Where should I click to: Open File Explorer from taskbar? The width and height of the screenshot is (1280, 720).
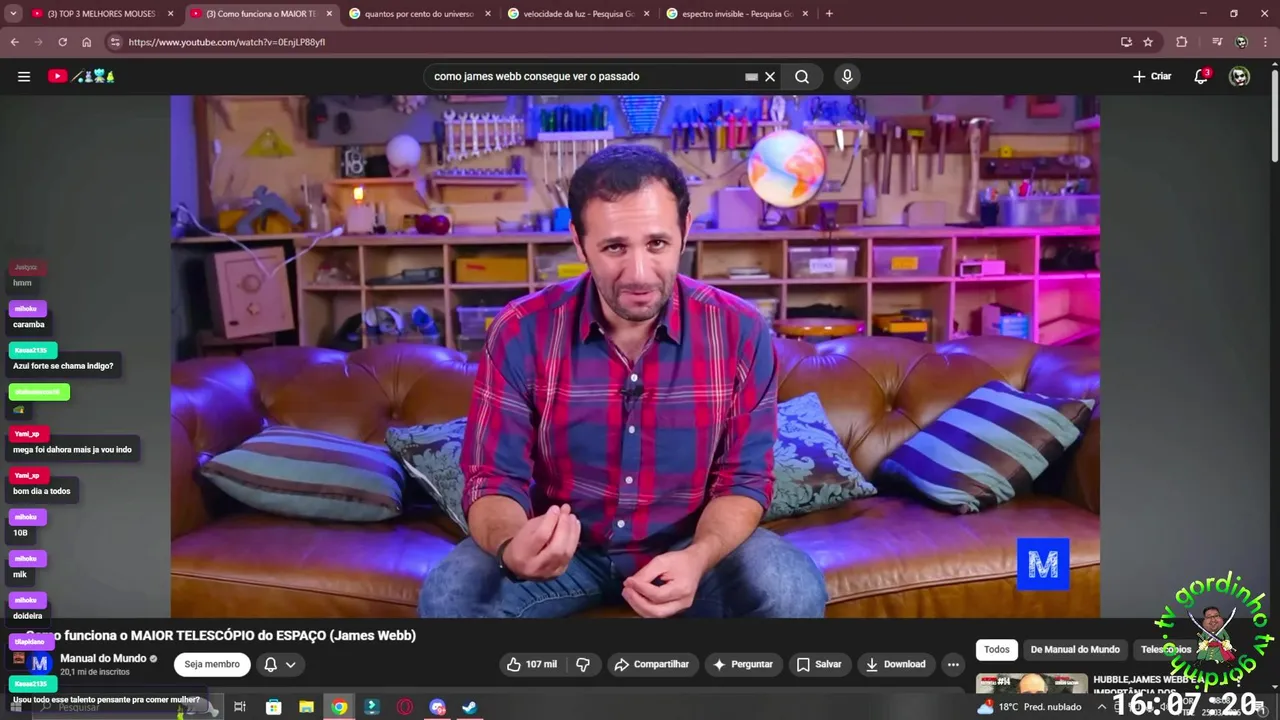click(306, 707)
